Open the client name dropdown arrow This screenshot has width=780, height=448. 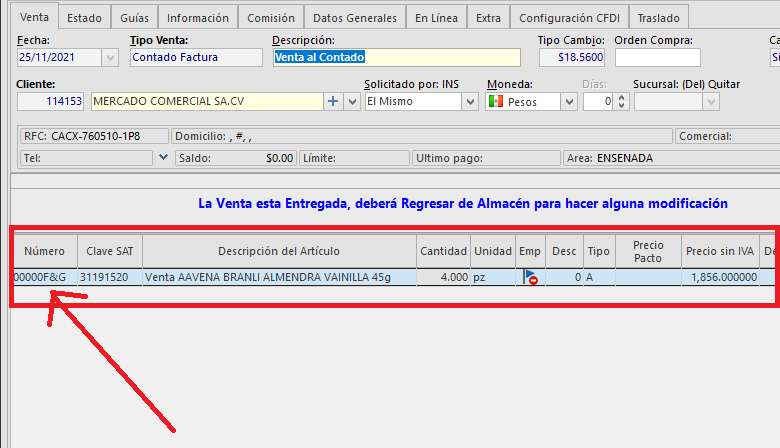(x=352, y=101)
